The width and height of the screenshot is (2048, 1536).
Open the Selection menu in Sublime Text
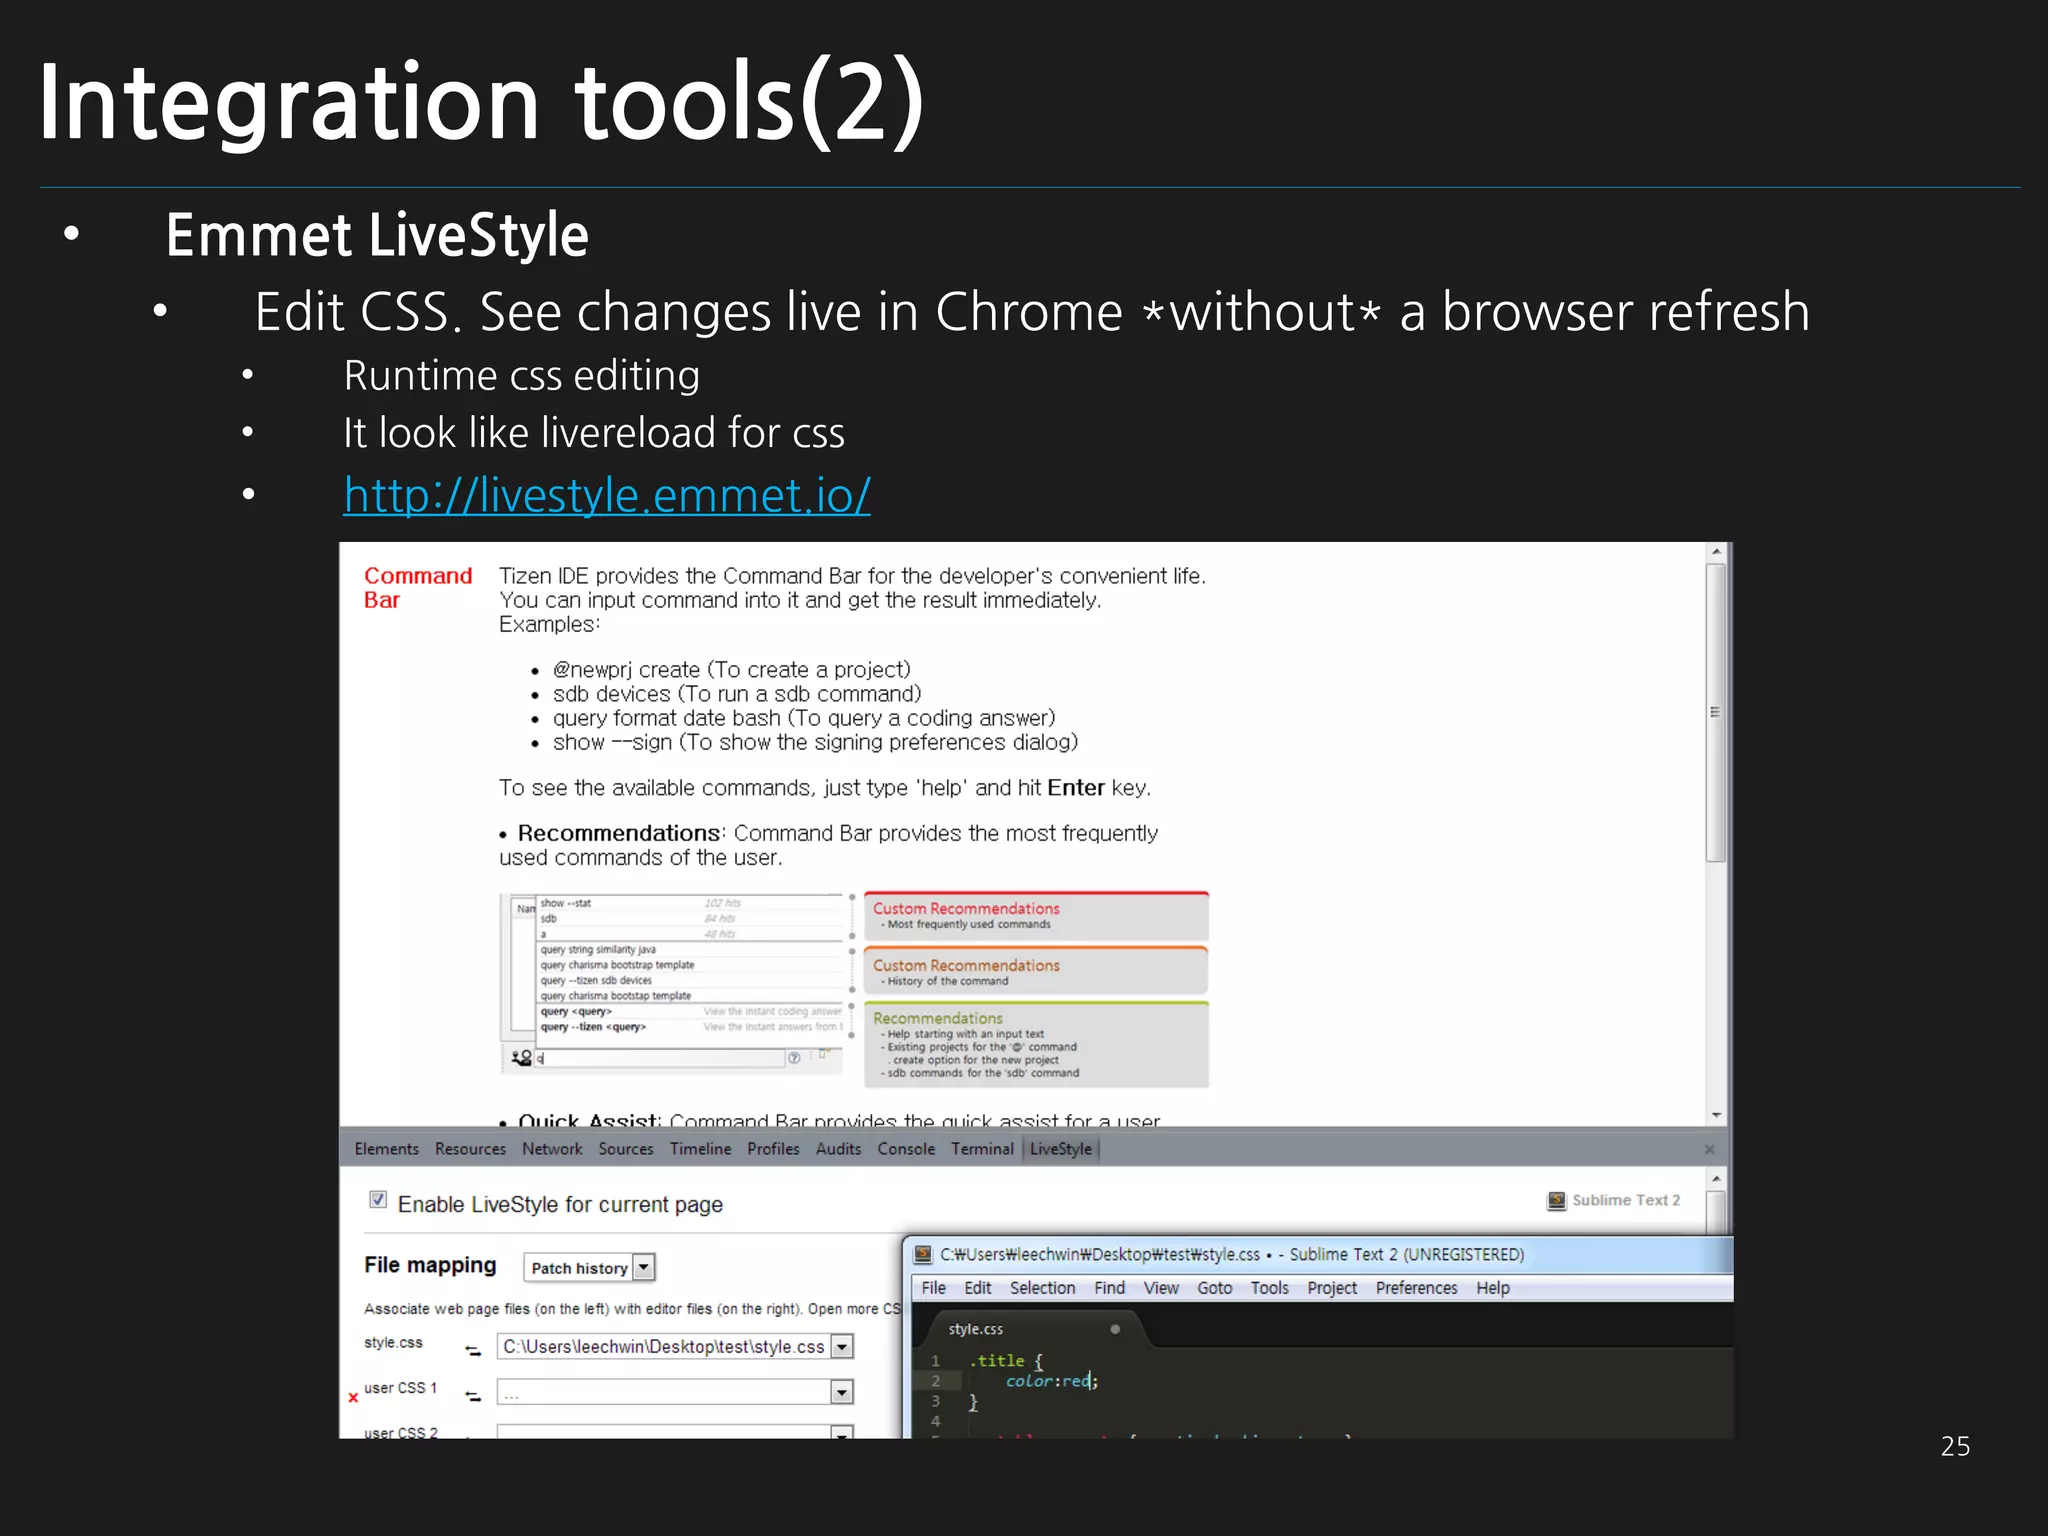(x=1042, y=1288)
